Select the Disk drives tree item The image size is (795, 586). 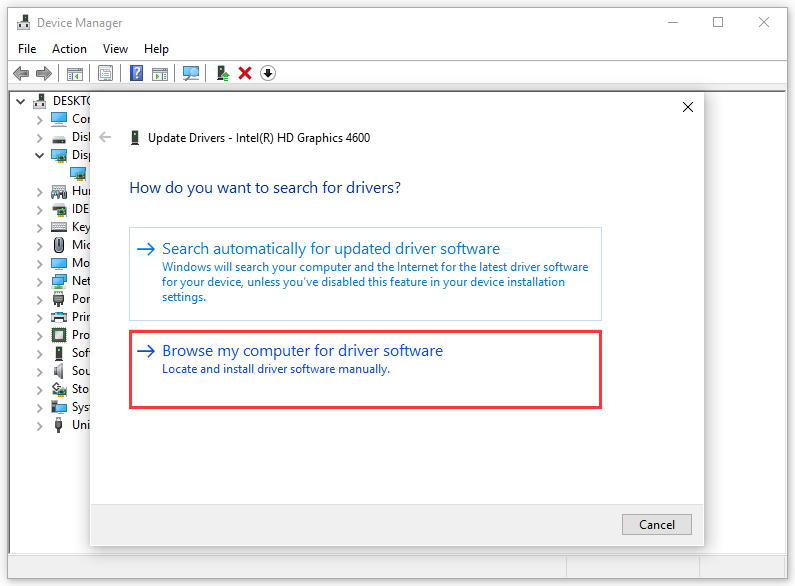coord(81,137)
